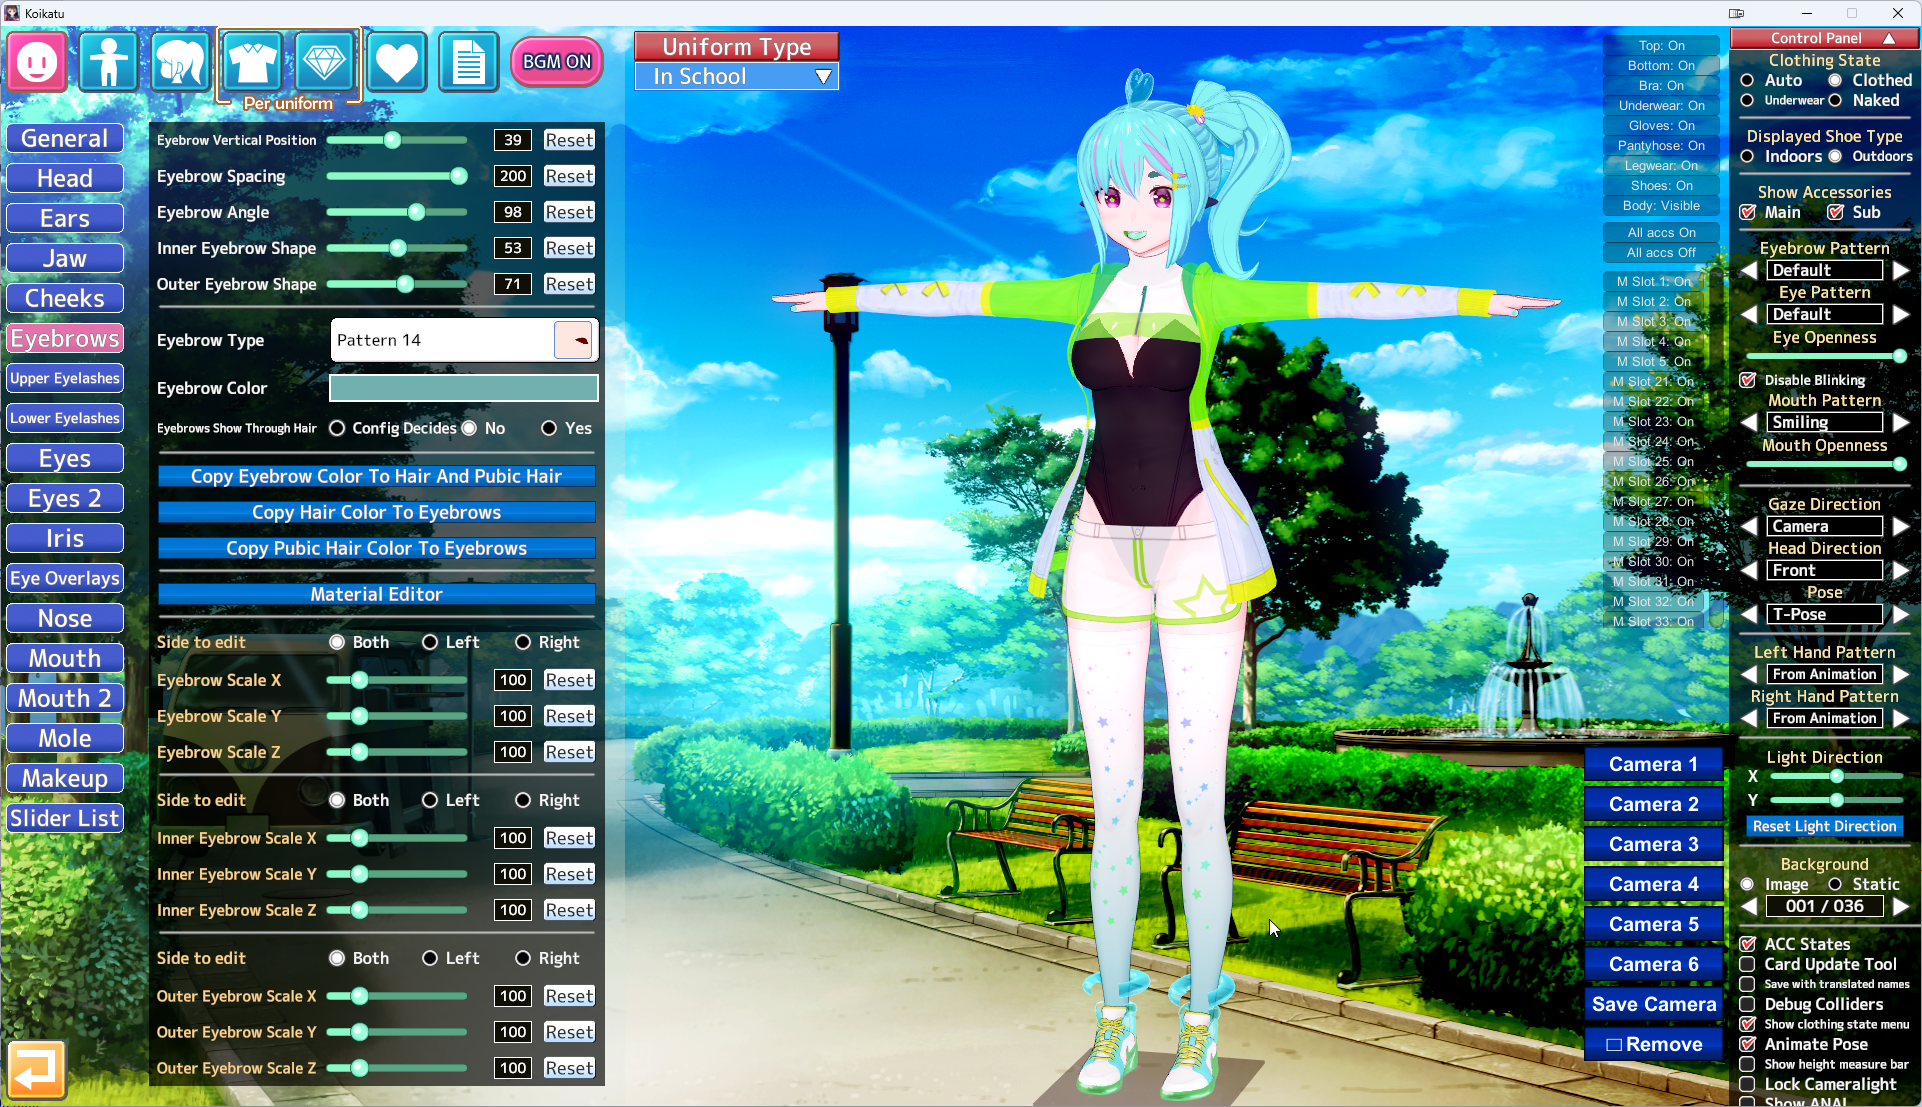Open the accessories diamond icon

[x=324, y=62]
